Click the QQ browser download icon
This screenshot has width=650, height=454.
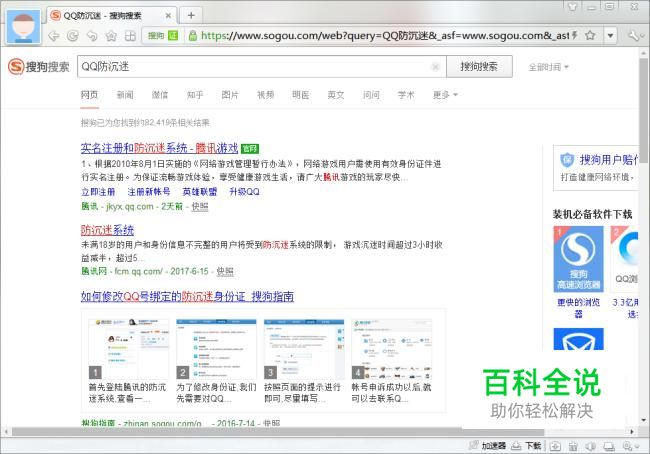(624, 259)
